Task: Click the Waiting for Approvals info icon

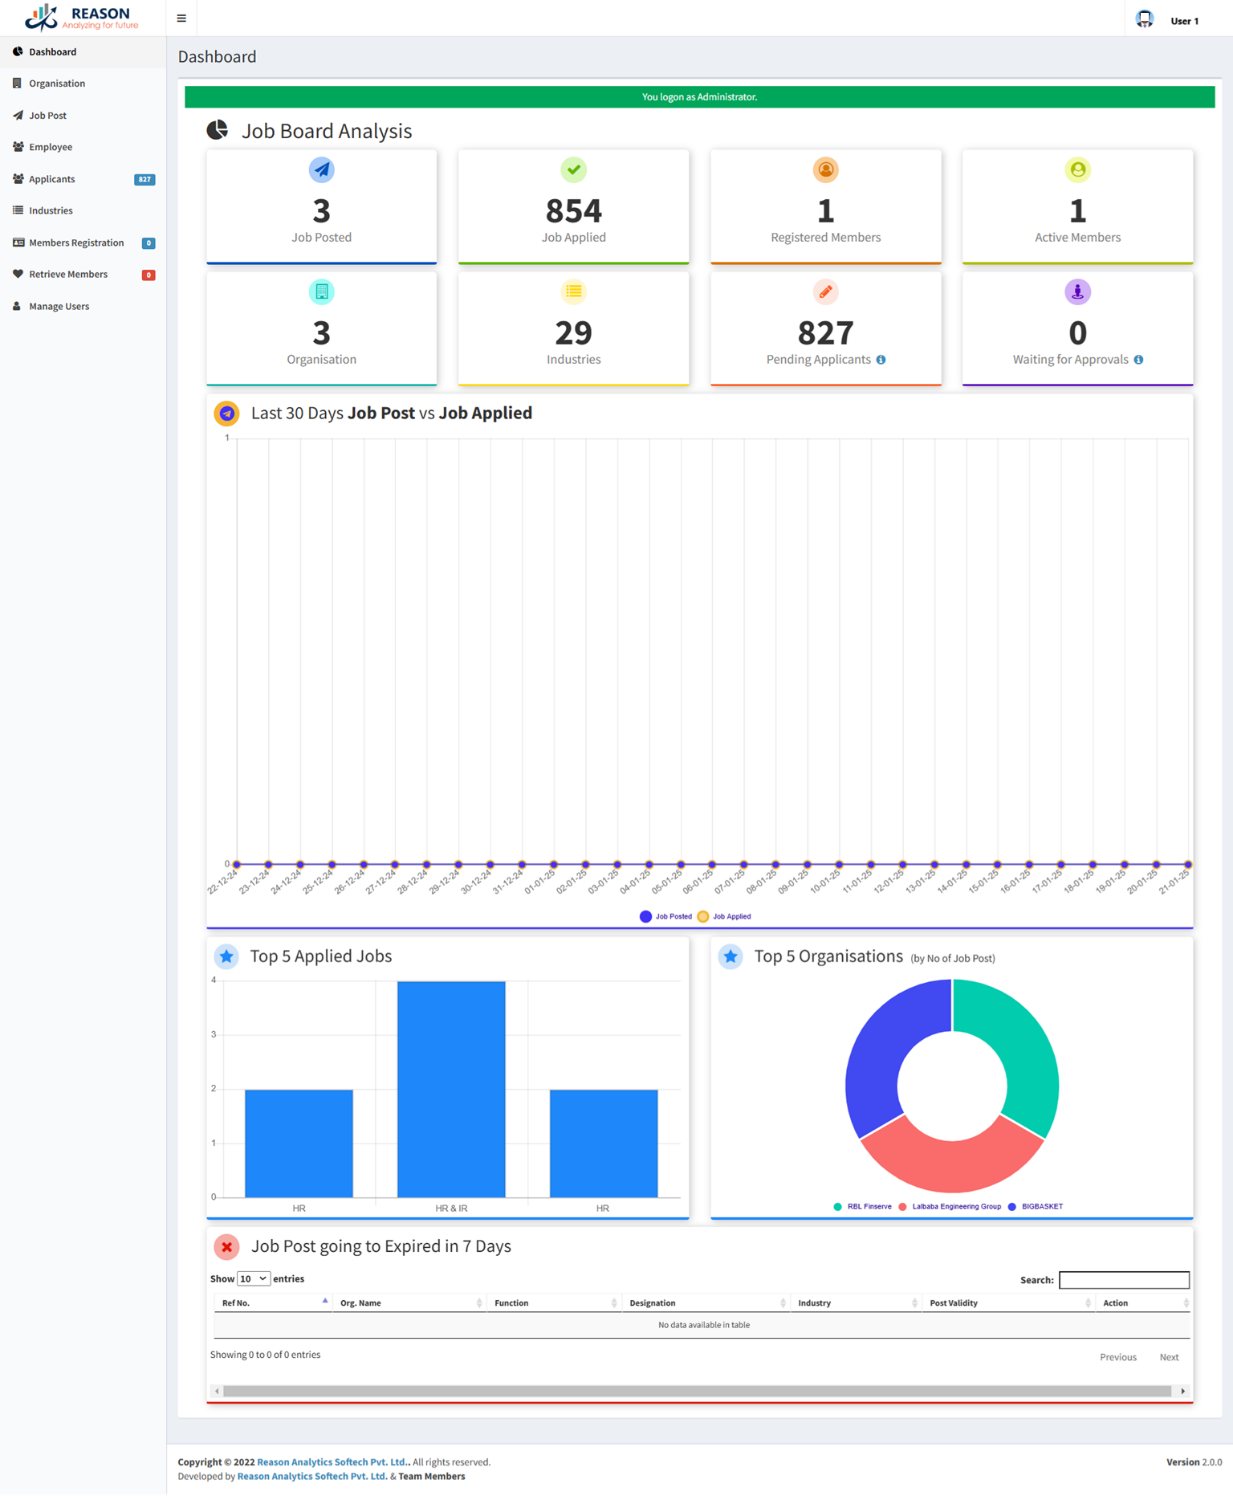Action: [1138, 360]
